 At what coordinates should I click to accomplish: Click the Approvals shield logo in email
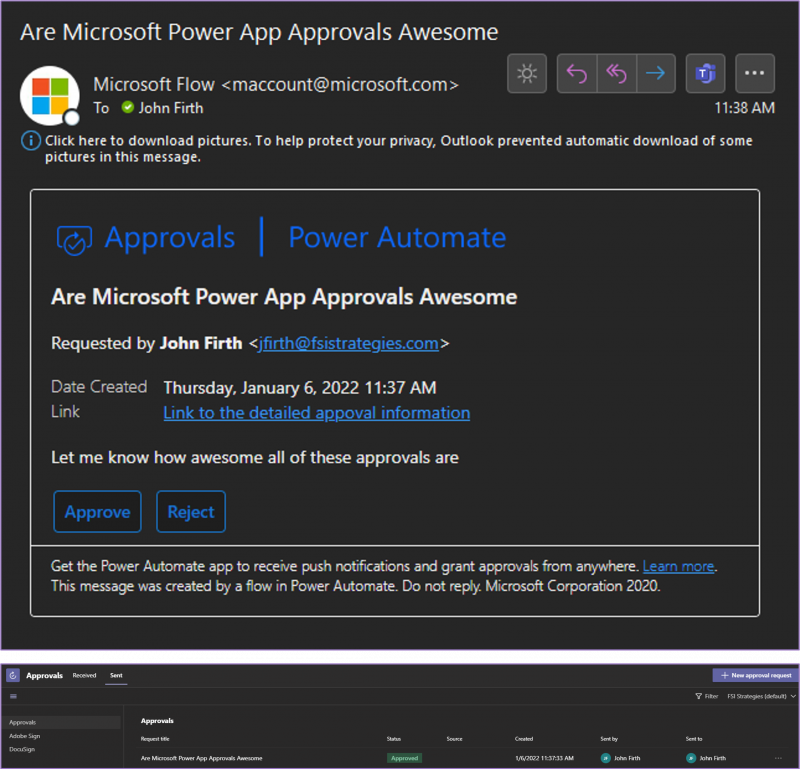[x=74, y=239]
